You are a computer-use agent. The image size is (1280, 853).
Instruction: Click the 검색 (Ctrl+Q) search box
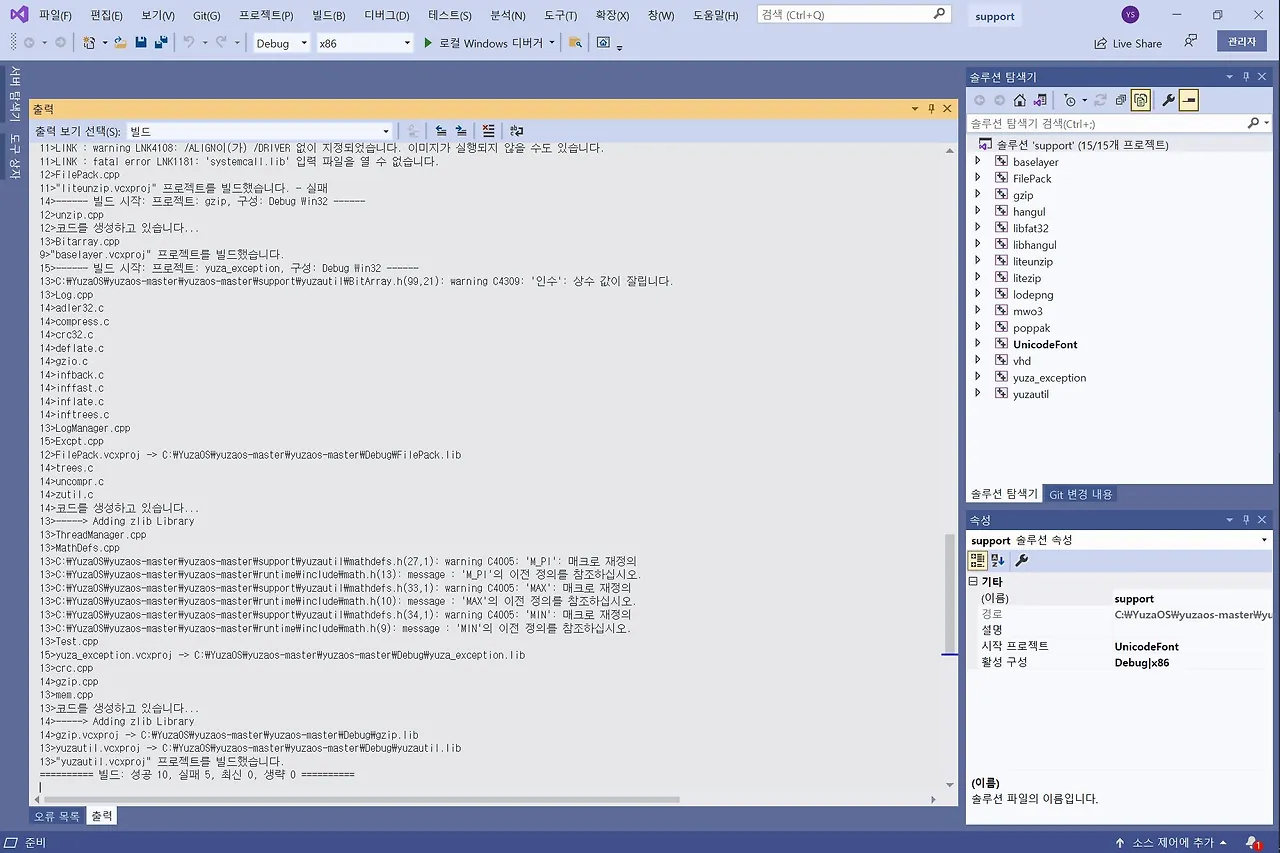pos(853,14)
